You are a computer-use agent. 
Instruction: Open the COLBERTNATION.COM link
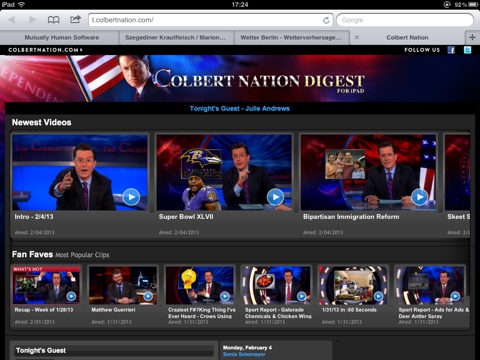click(45, 50)
